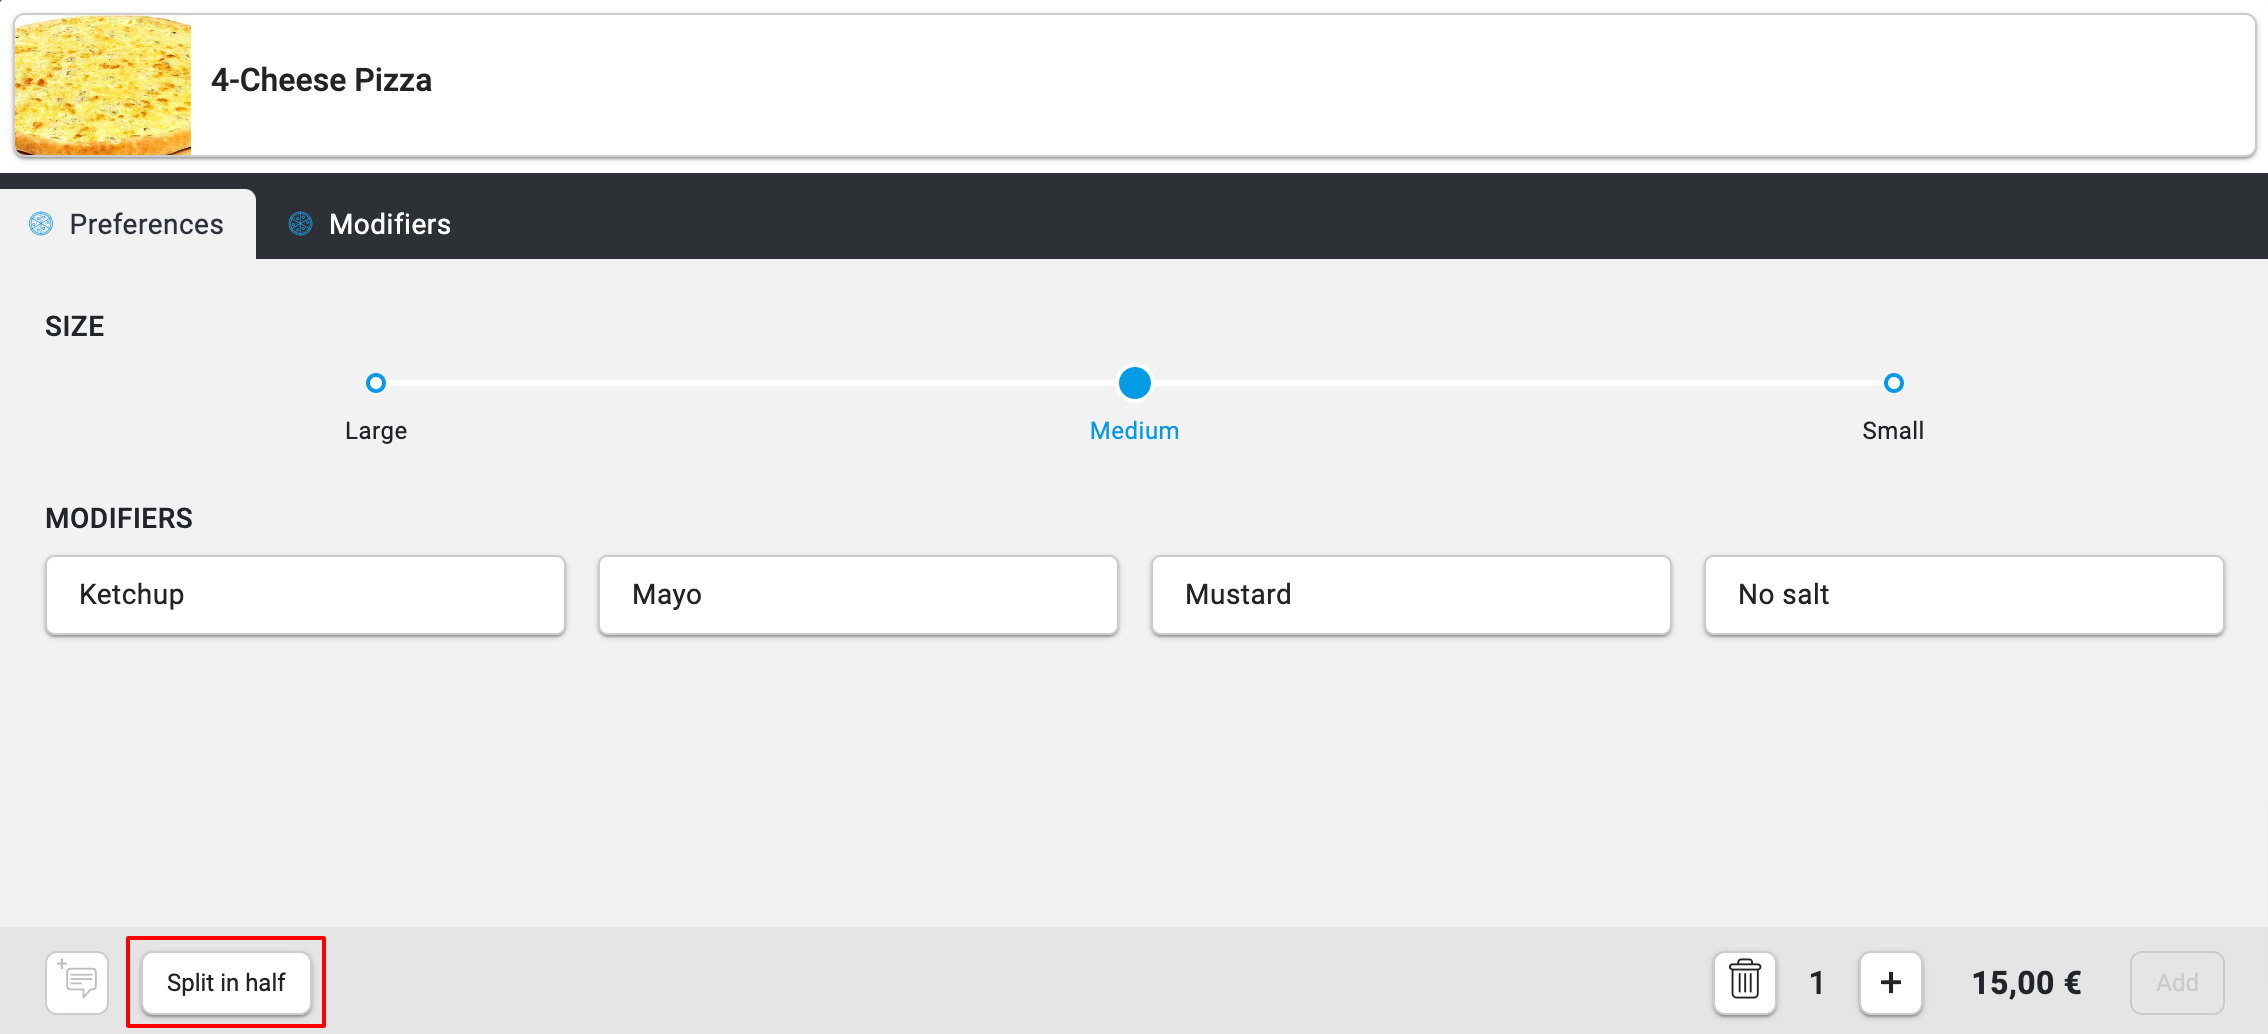This screenshot has height=1034, width=2268.
Task: Increase quantity with the plus icon
Action: 1890,982
